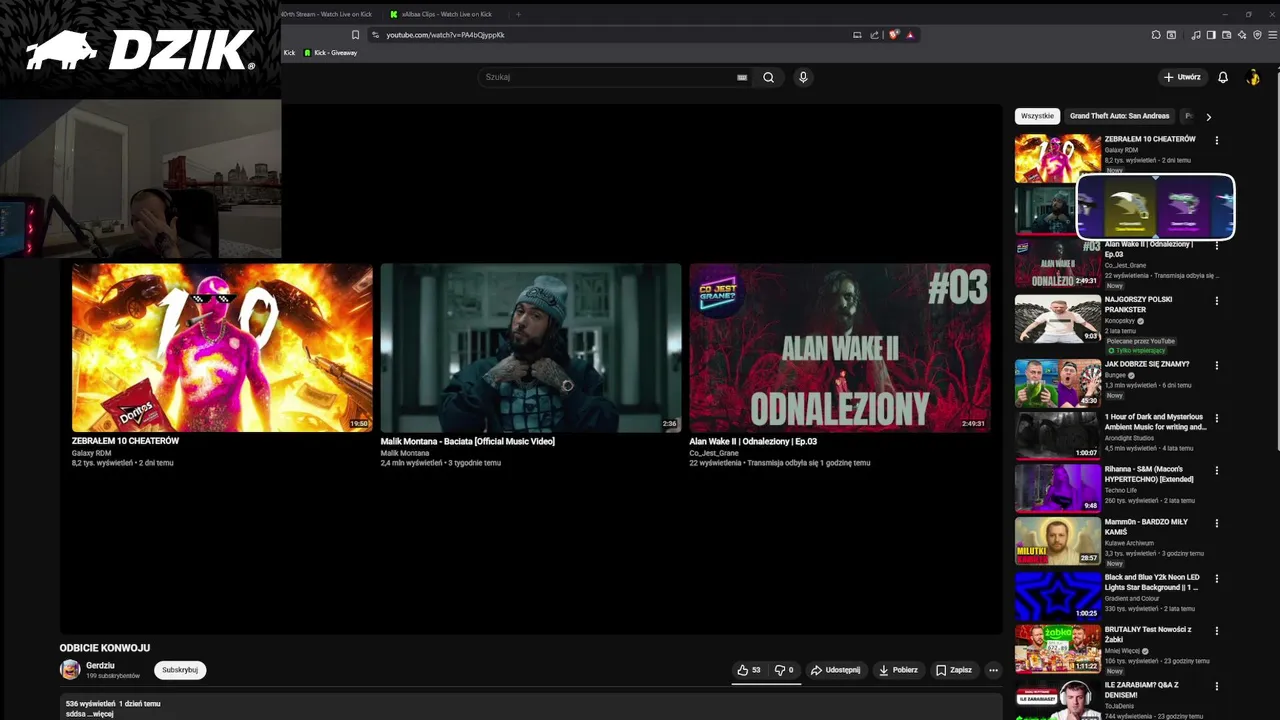The width and height of the screenshot is (1280, 720).
Task: Open the Brave VPN shield icon
Action: [x=1257, y=35]
